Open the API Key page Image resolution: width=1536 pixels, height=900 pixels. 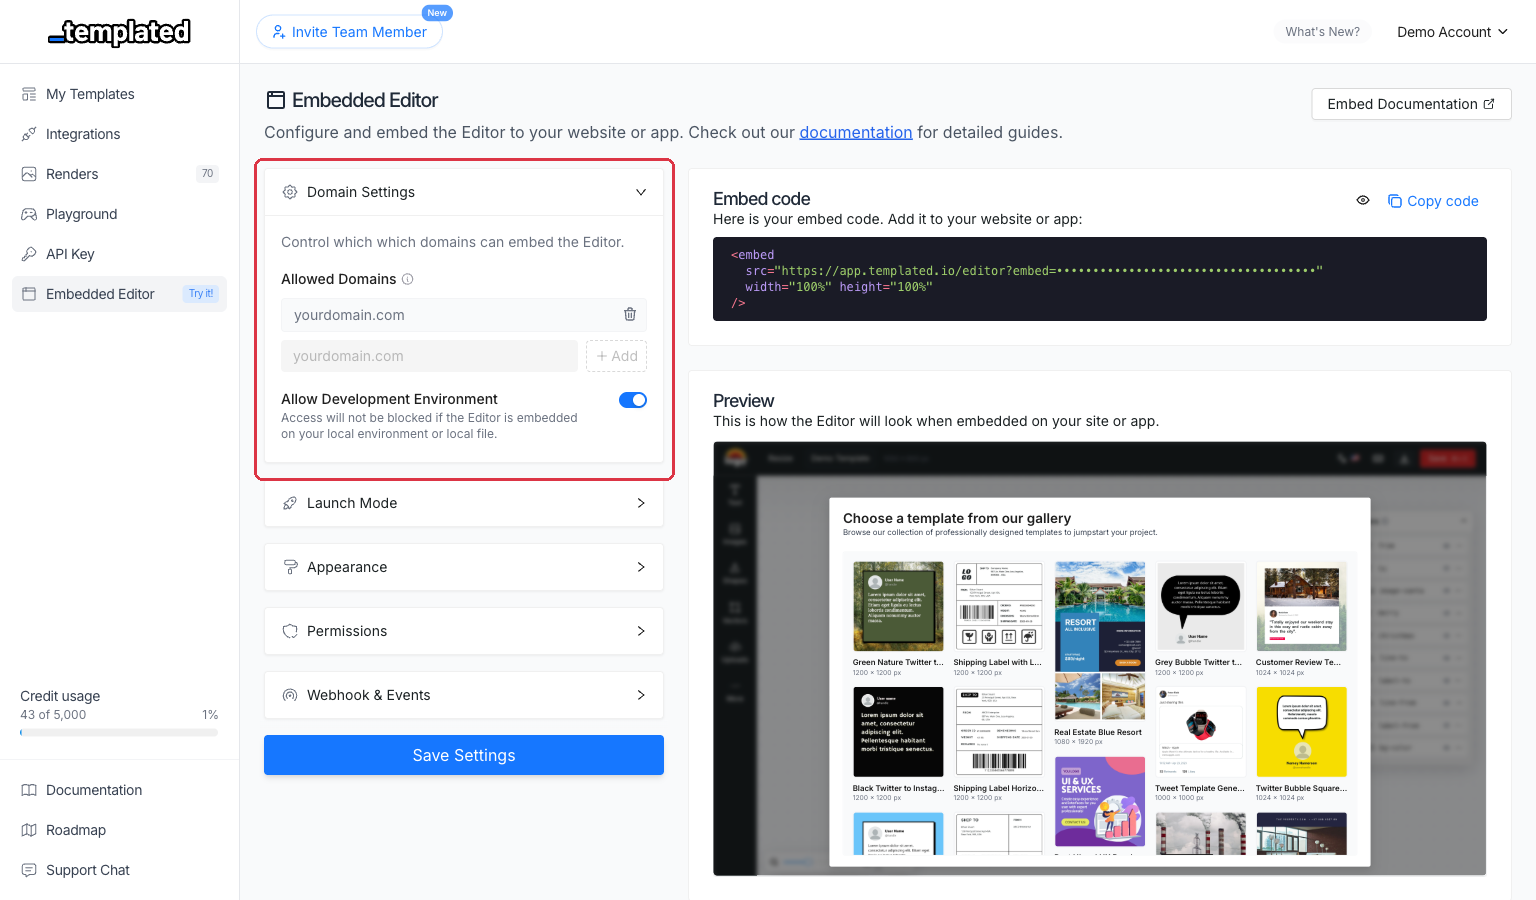pos(70,254)
